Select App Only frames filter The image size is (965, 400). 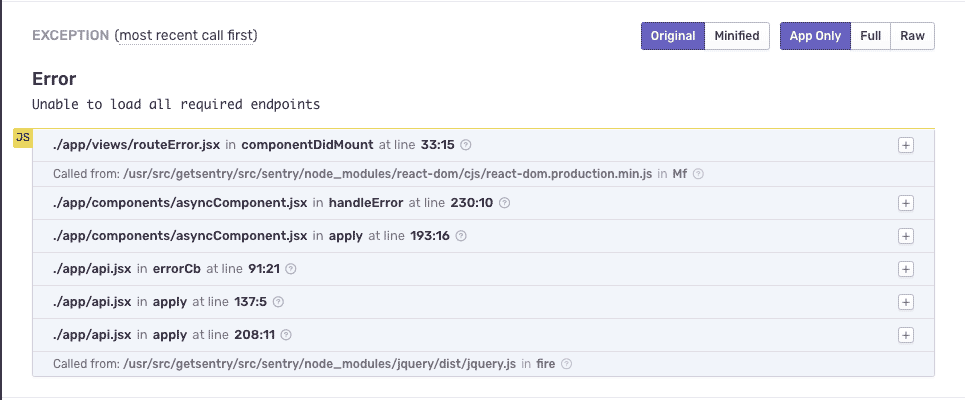pos(815,36)
